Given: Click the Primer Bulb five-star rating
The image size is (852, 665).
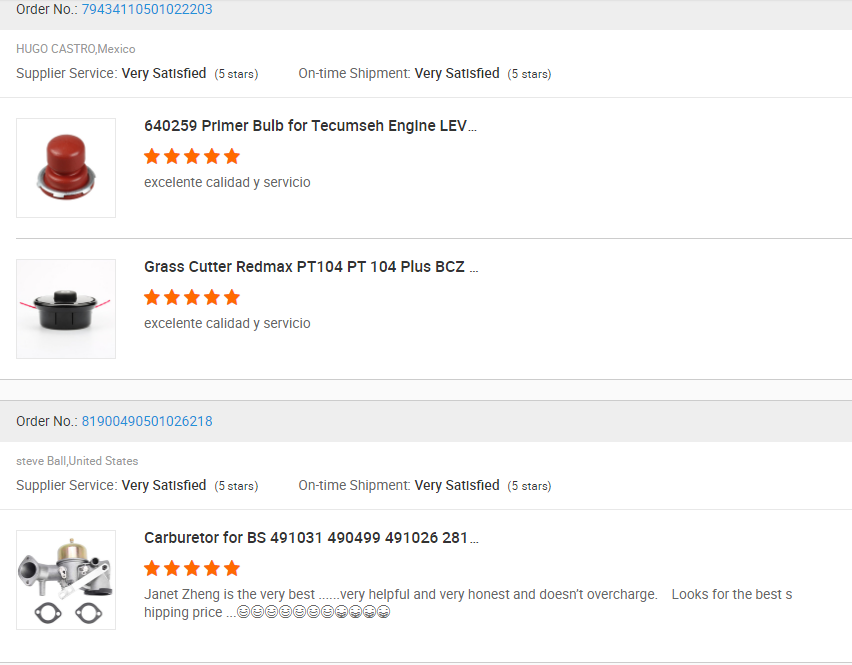Looking at the screenshot, I should coord(192,156).
